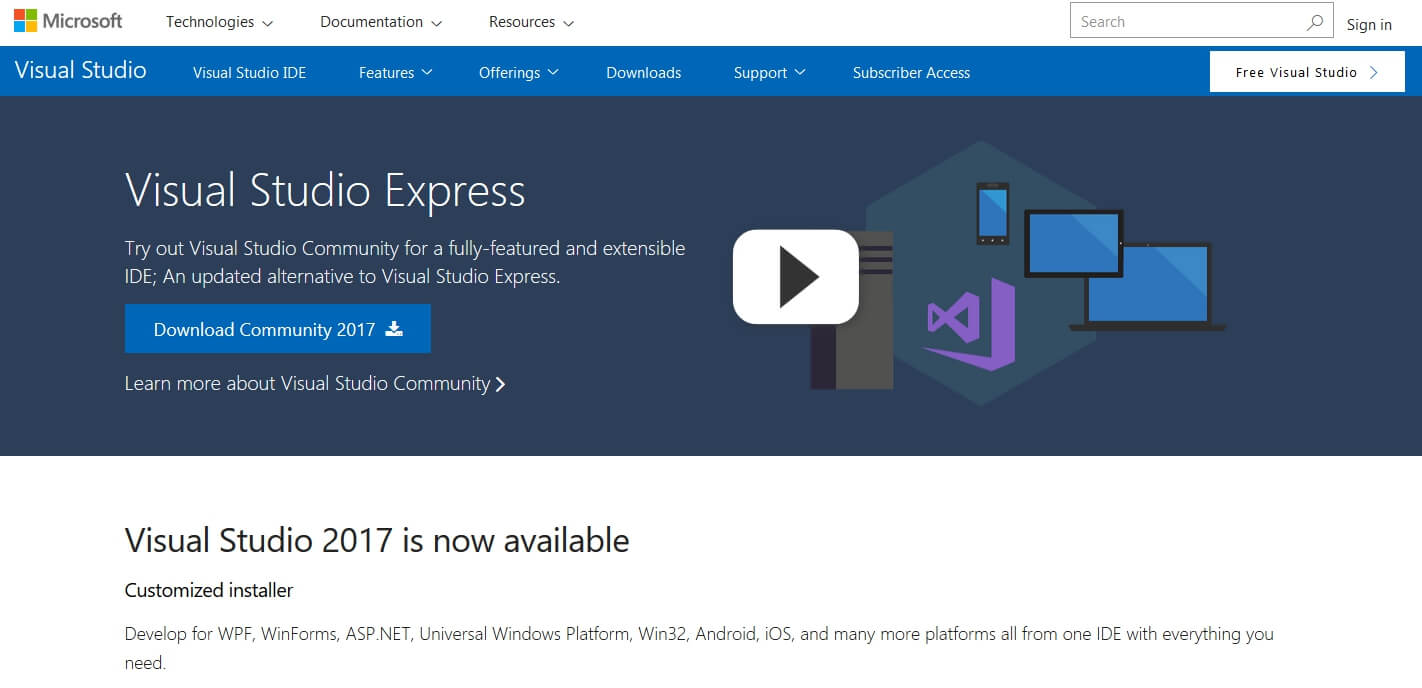Expand the Resources dropdown
Viewport: 1422px width, 688px height.
pyautogui.click(x=531, y=22)
